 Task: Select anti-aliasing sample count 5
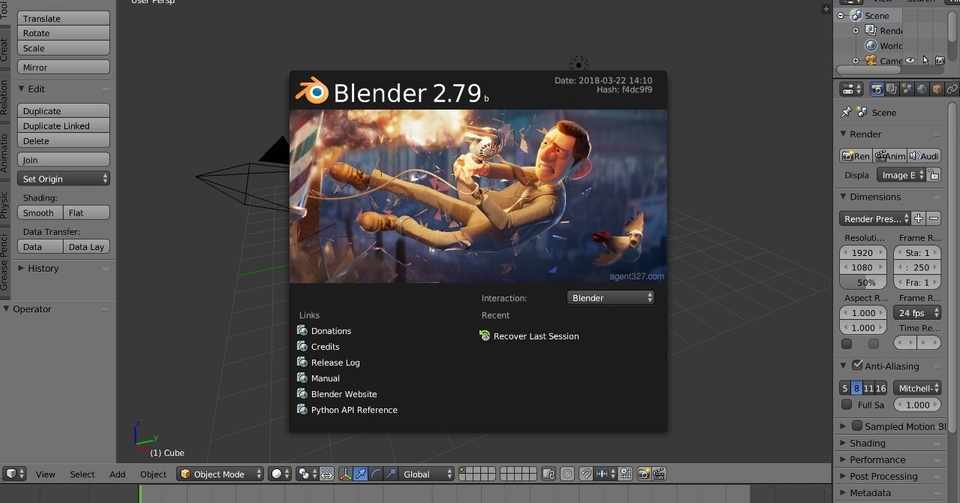[845, 388]
